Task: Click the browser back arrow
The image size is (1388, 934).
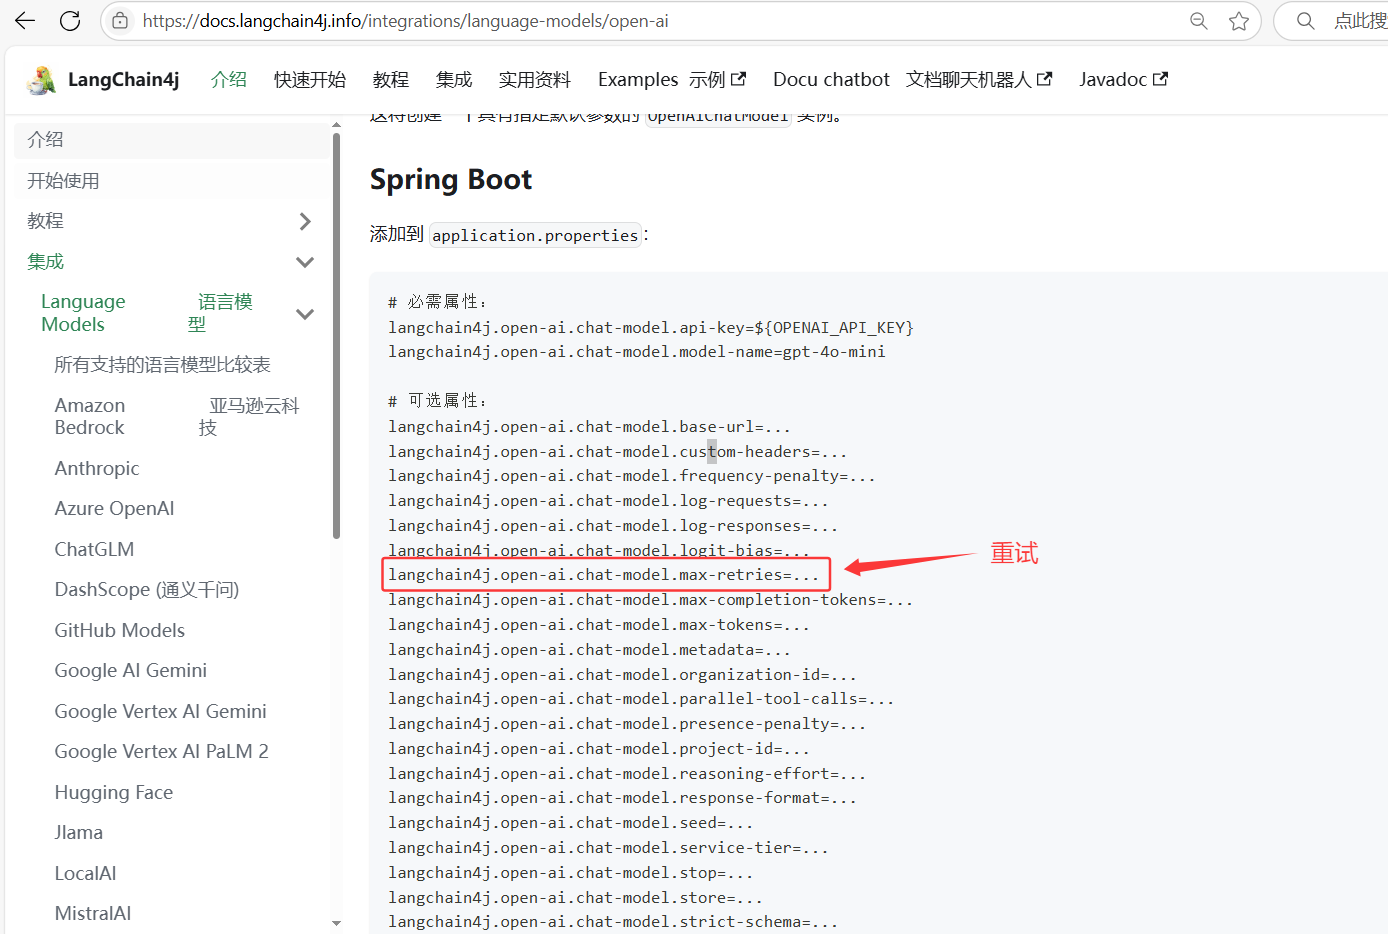Action: [x=25, y=21]
